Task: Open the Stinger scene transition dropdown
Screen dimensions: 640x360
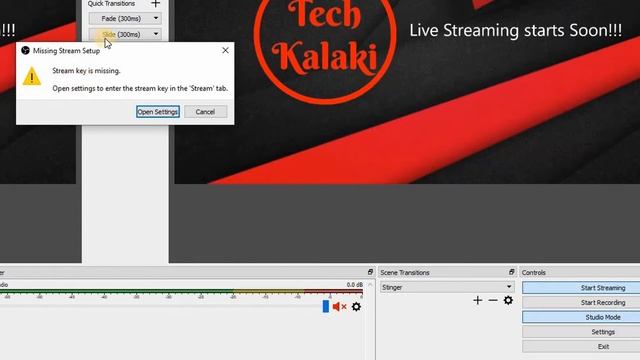Action: tap(447, 287)
